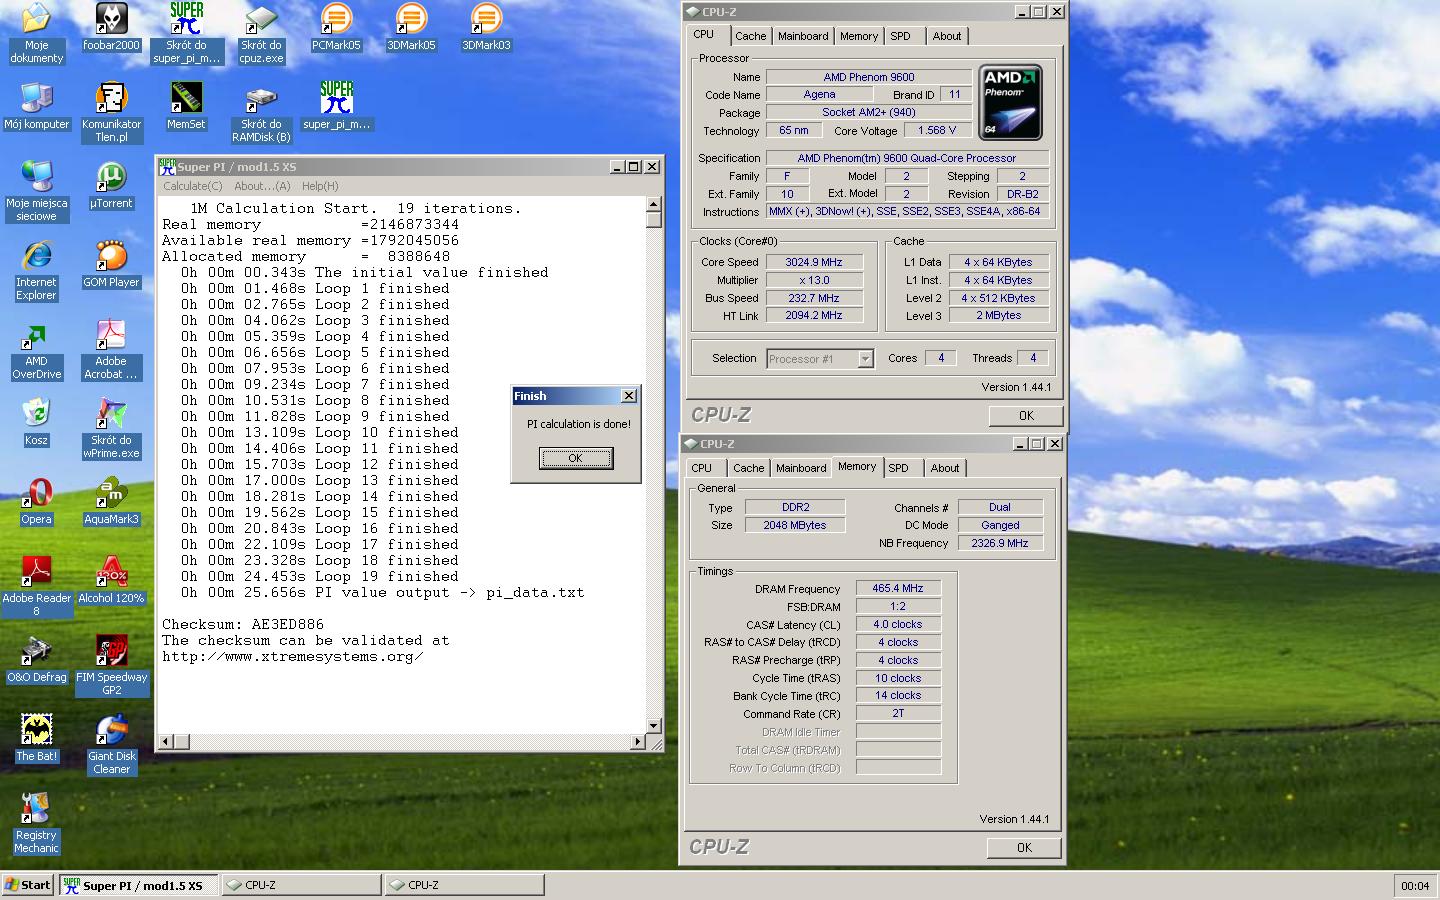This screenshot has width=1440, height=900.
Task: Close the Finish dialog with X
Action: click(x=629, y=396)
